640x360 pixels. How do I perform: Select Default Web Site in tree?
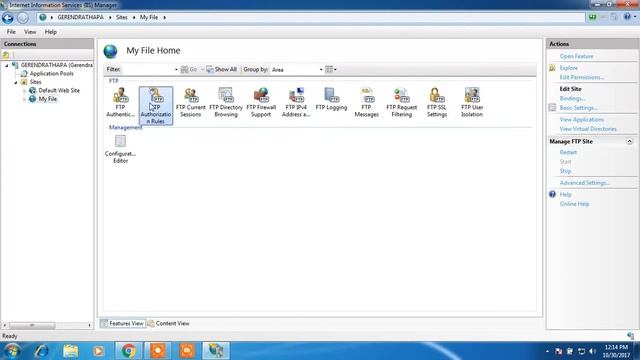tap(59, 91)
